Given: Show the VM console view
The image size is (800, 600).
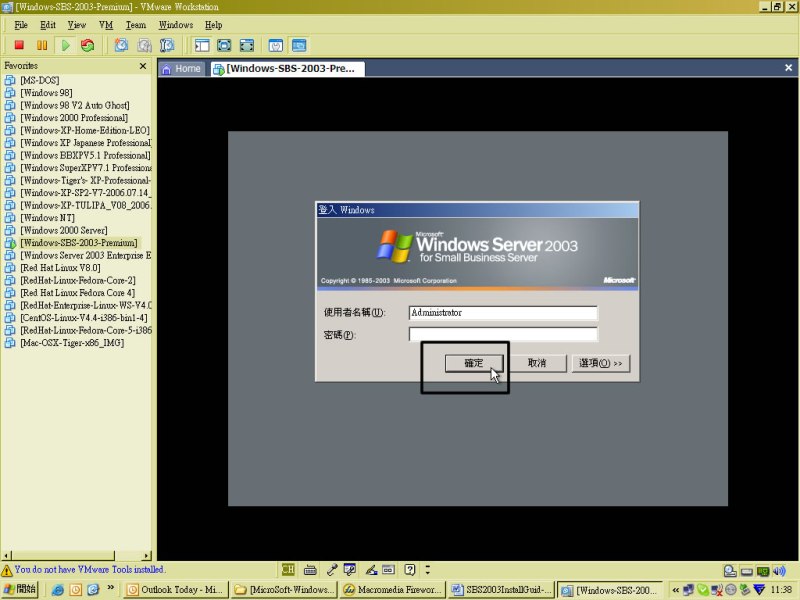Looking at the screenshot, I should pyautogui.click(x=299, y=45).
